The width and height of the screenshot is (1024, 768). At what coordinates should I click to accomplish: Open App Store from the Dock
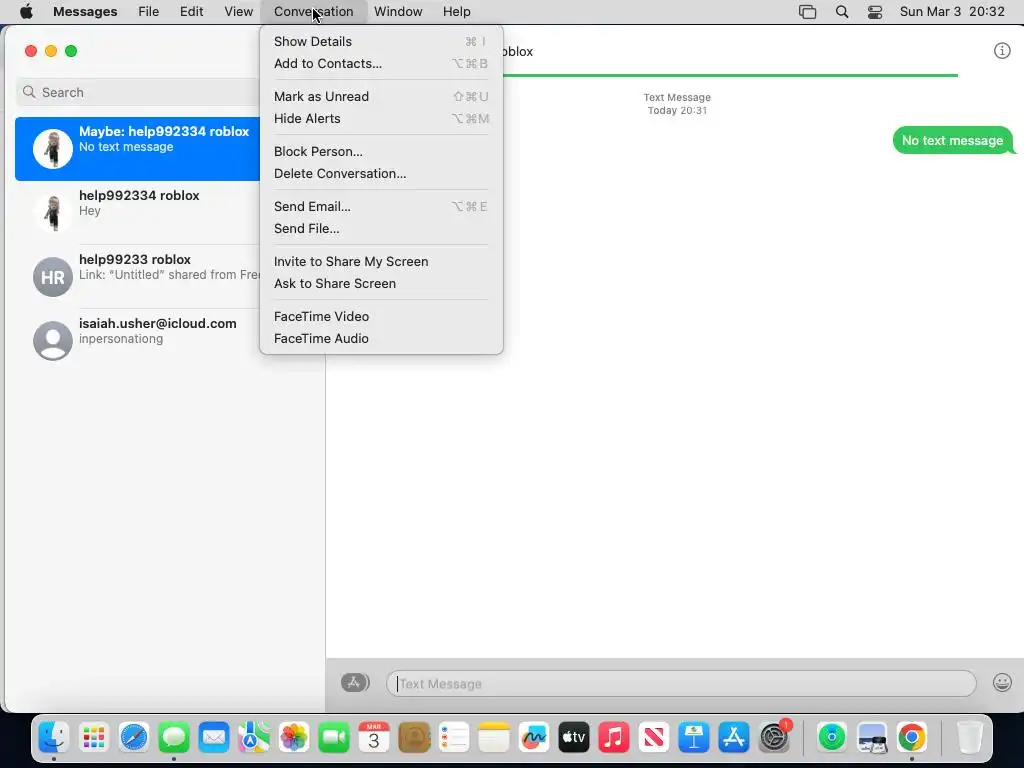point(733,738)
